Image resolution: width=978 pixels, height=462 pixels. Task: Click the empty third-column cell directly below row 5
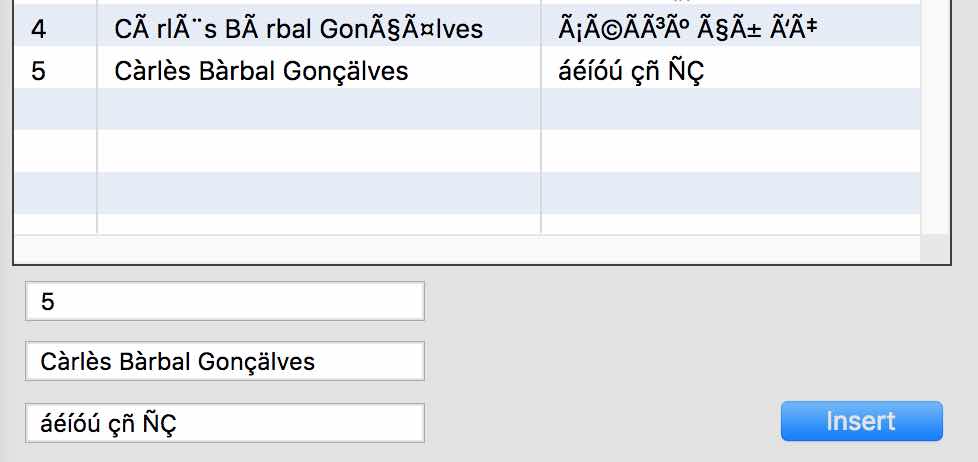pyautogui.click(x=730, y=109)
